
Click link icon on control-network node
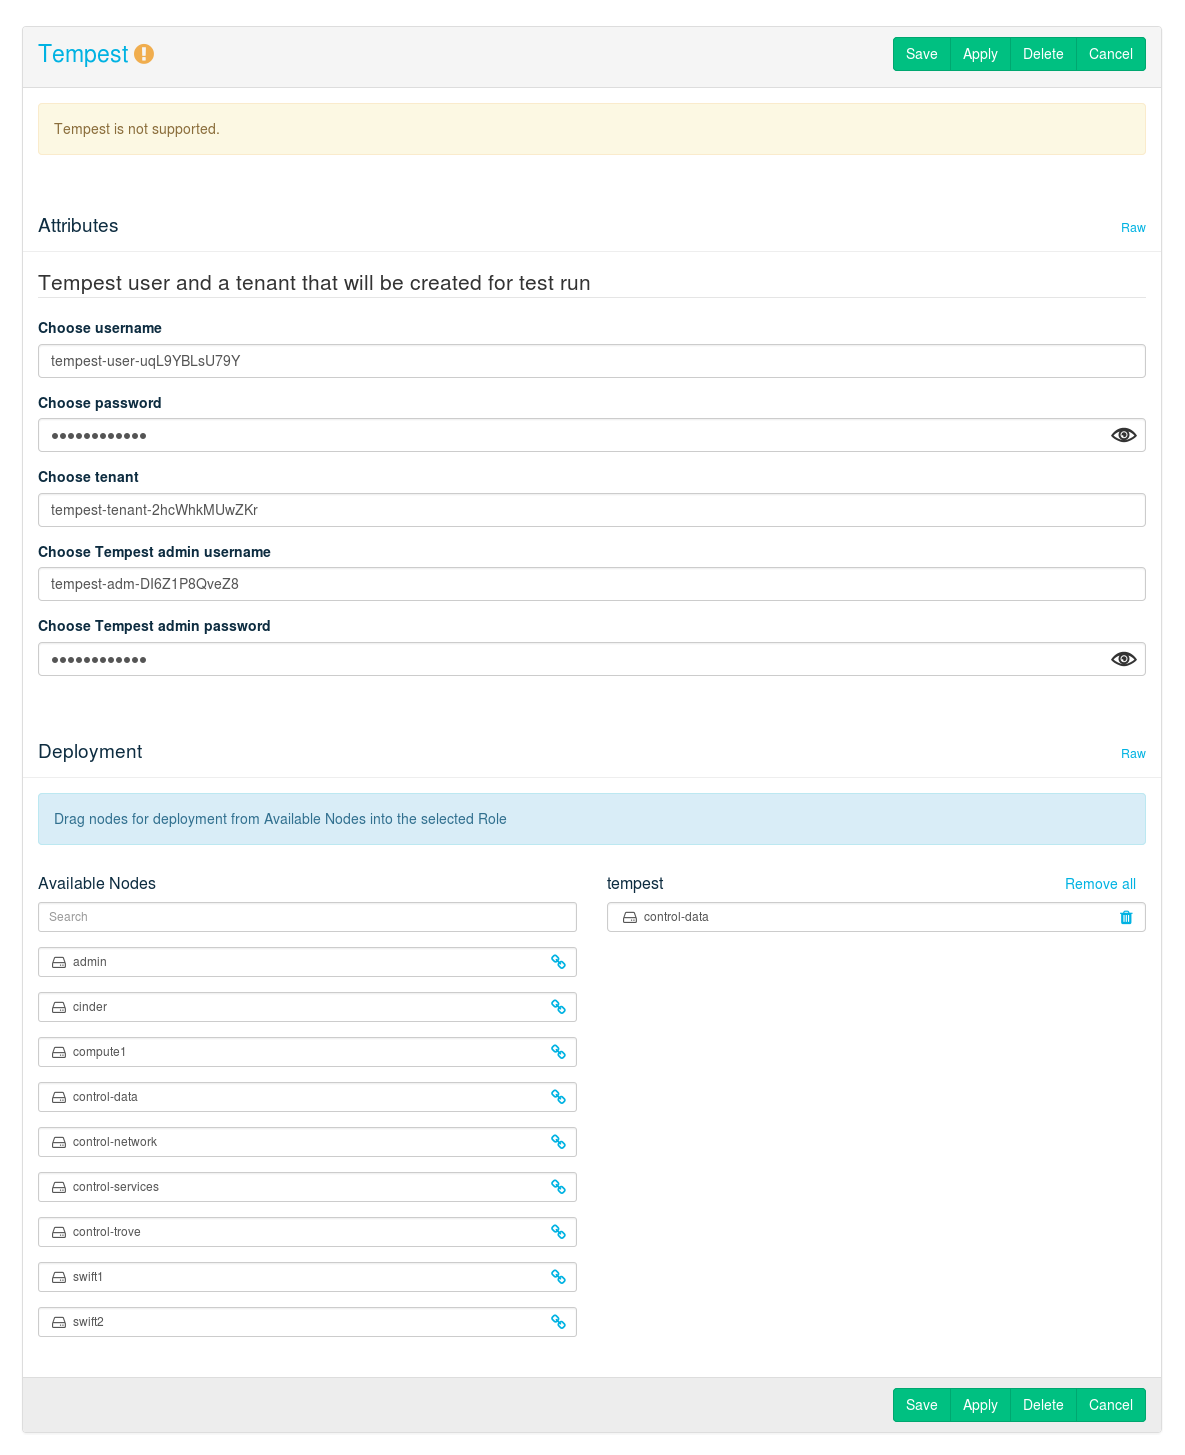(558, 1142)
